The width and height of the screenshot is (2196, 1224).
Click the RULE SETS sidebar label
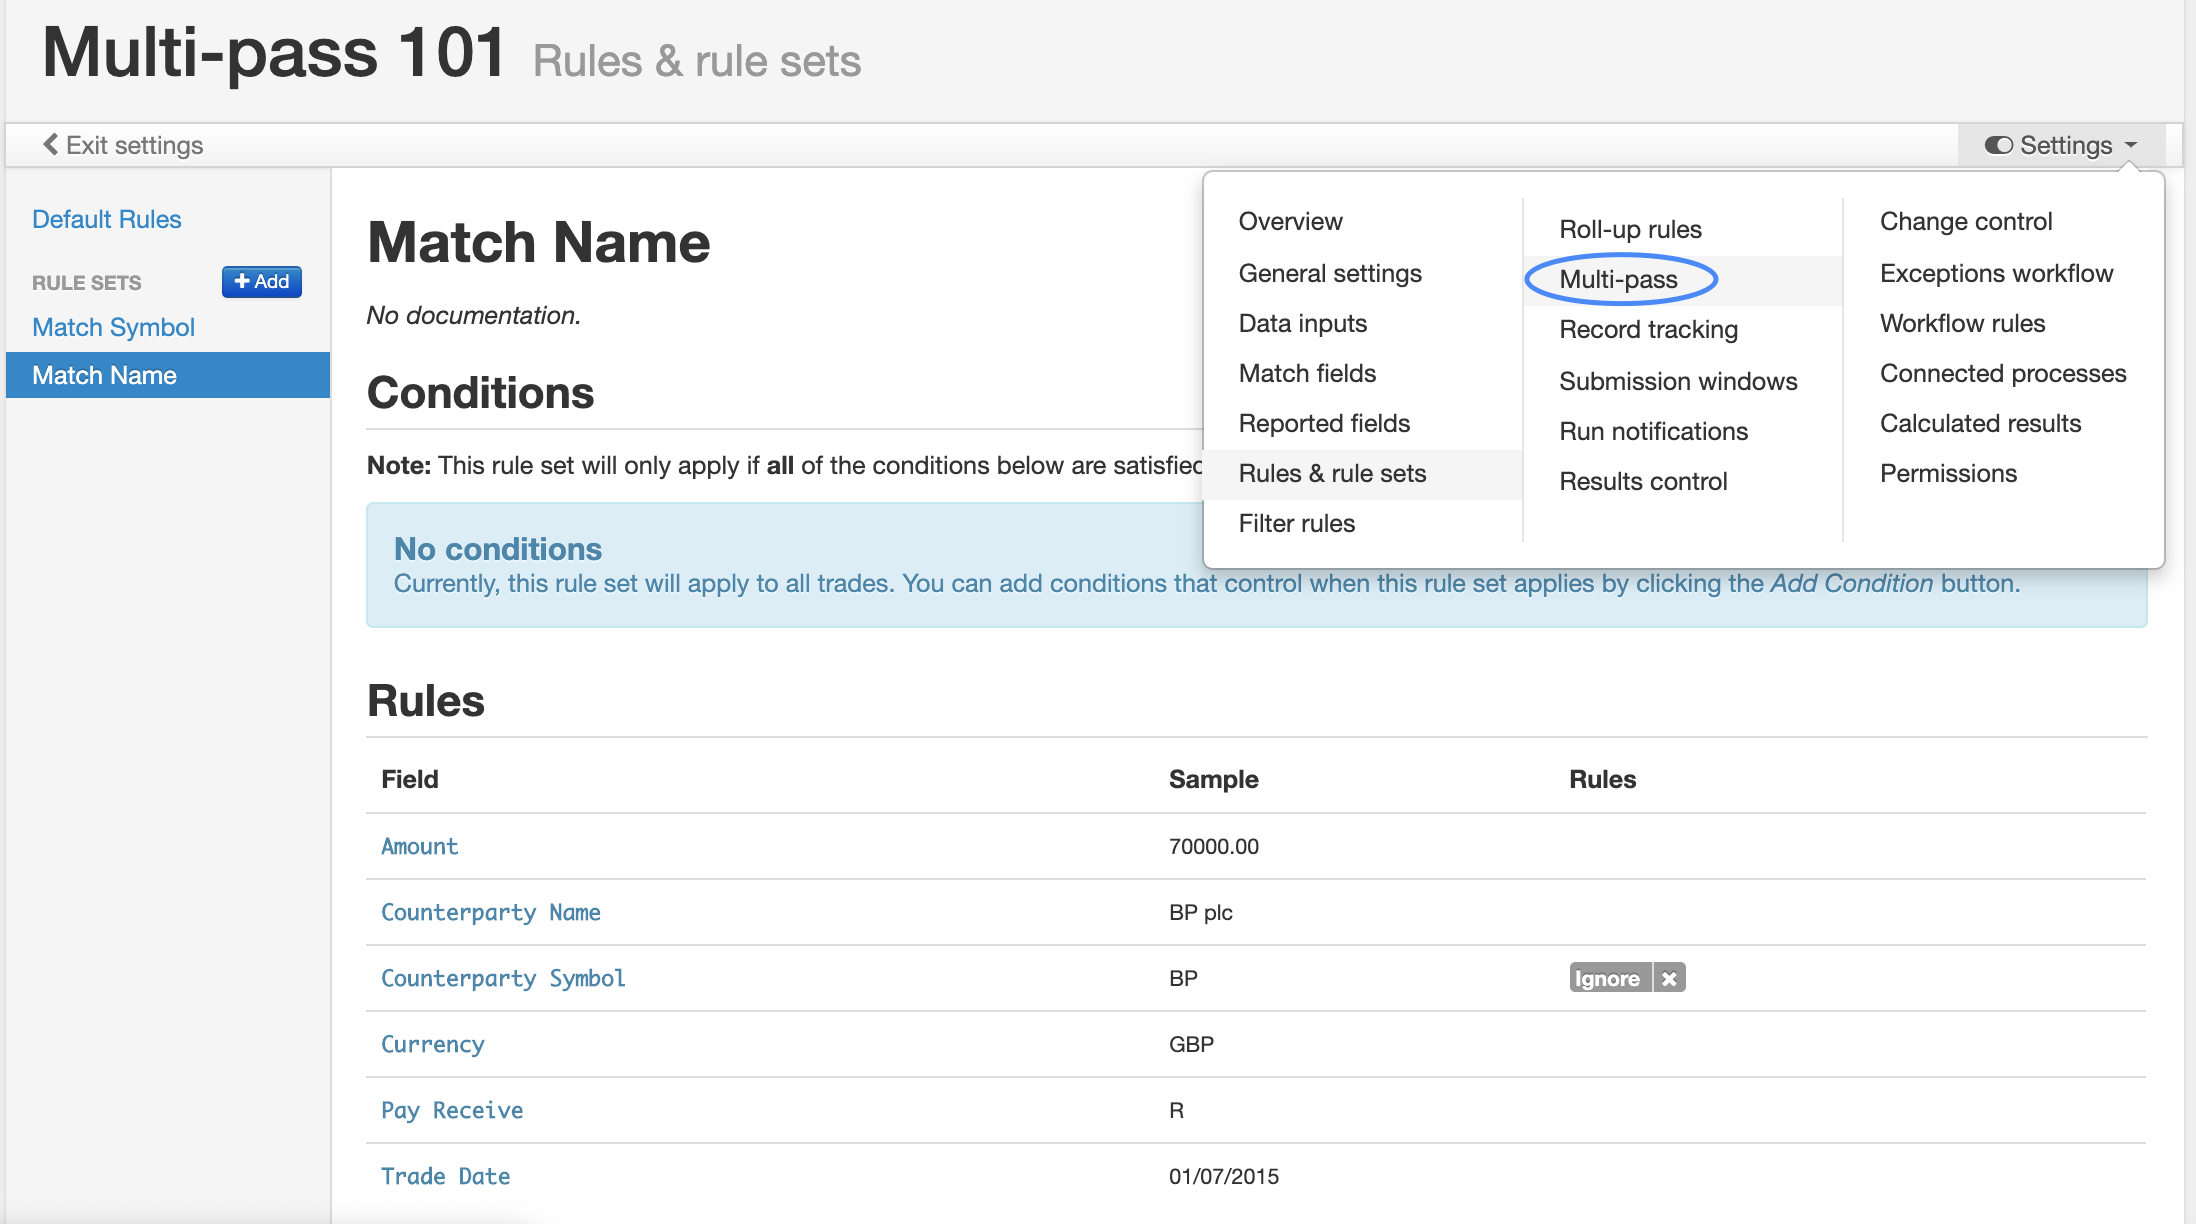(86, 283)
